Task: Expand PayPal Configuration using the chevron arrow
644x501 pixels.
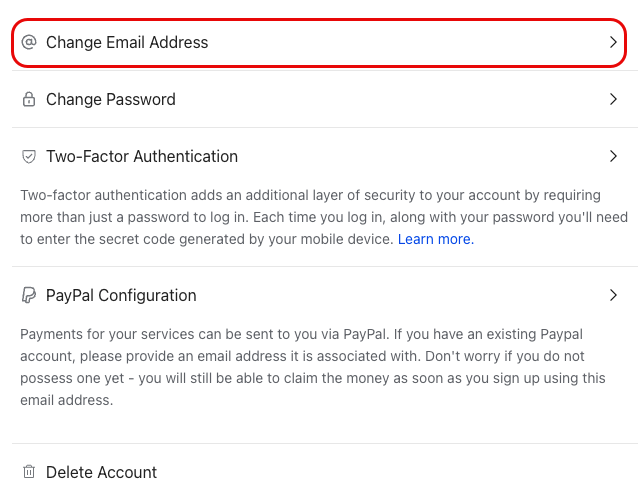Action: tap(613, 295)
